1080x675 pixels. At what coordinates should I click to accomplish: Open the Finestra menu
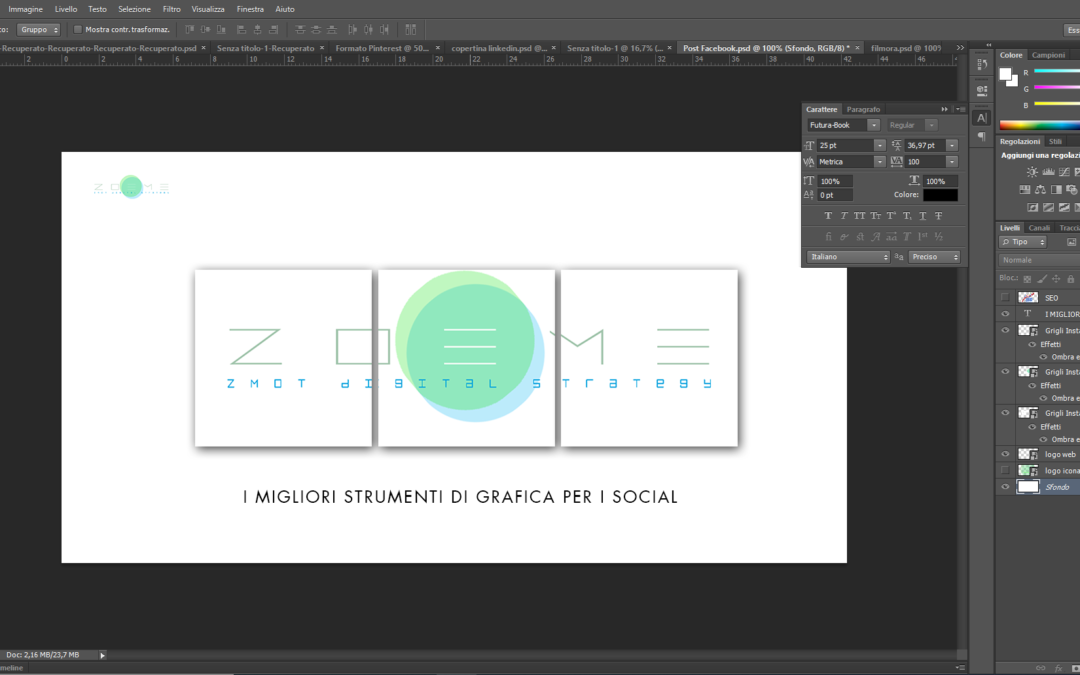(250, 9)
